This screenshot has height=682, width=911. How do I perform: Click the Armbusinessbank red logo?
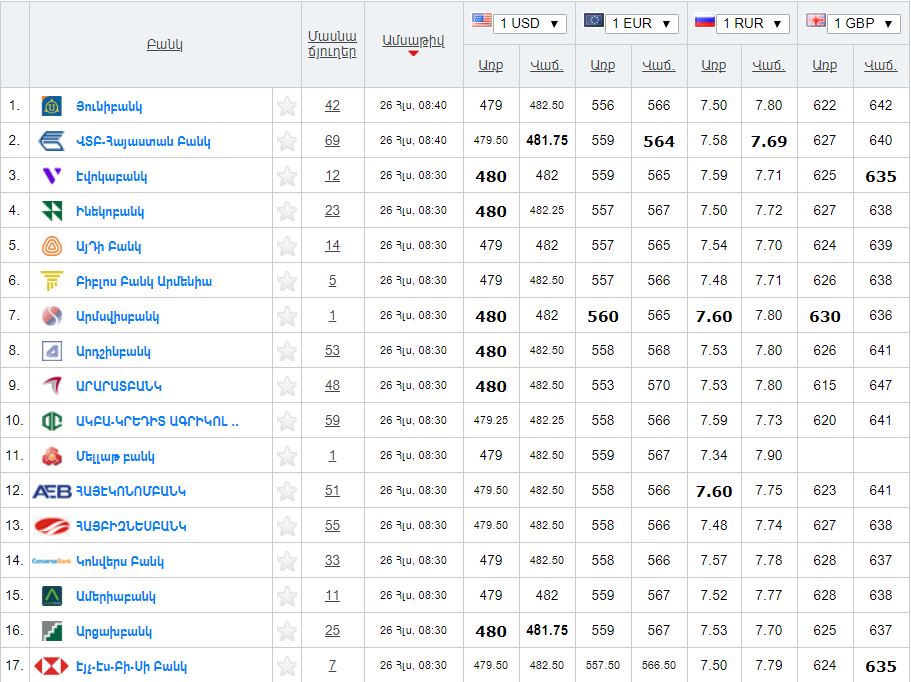pos(52,526)
